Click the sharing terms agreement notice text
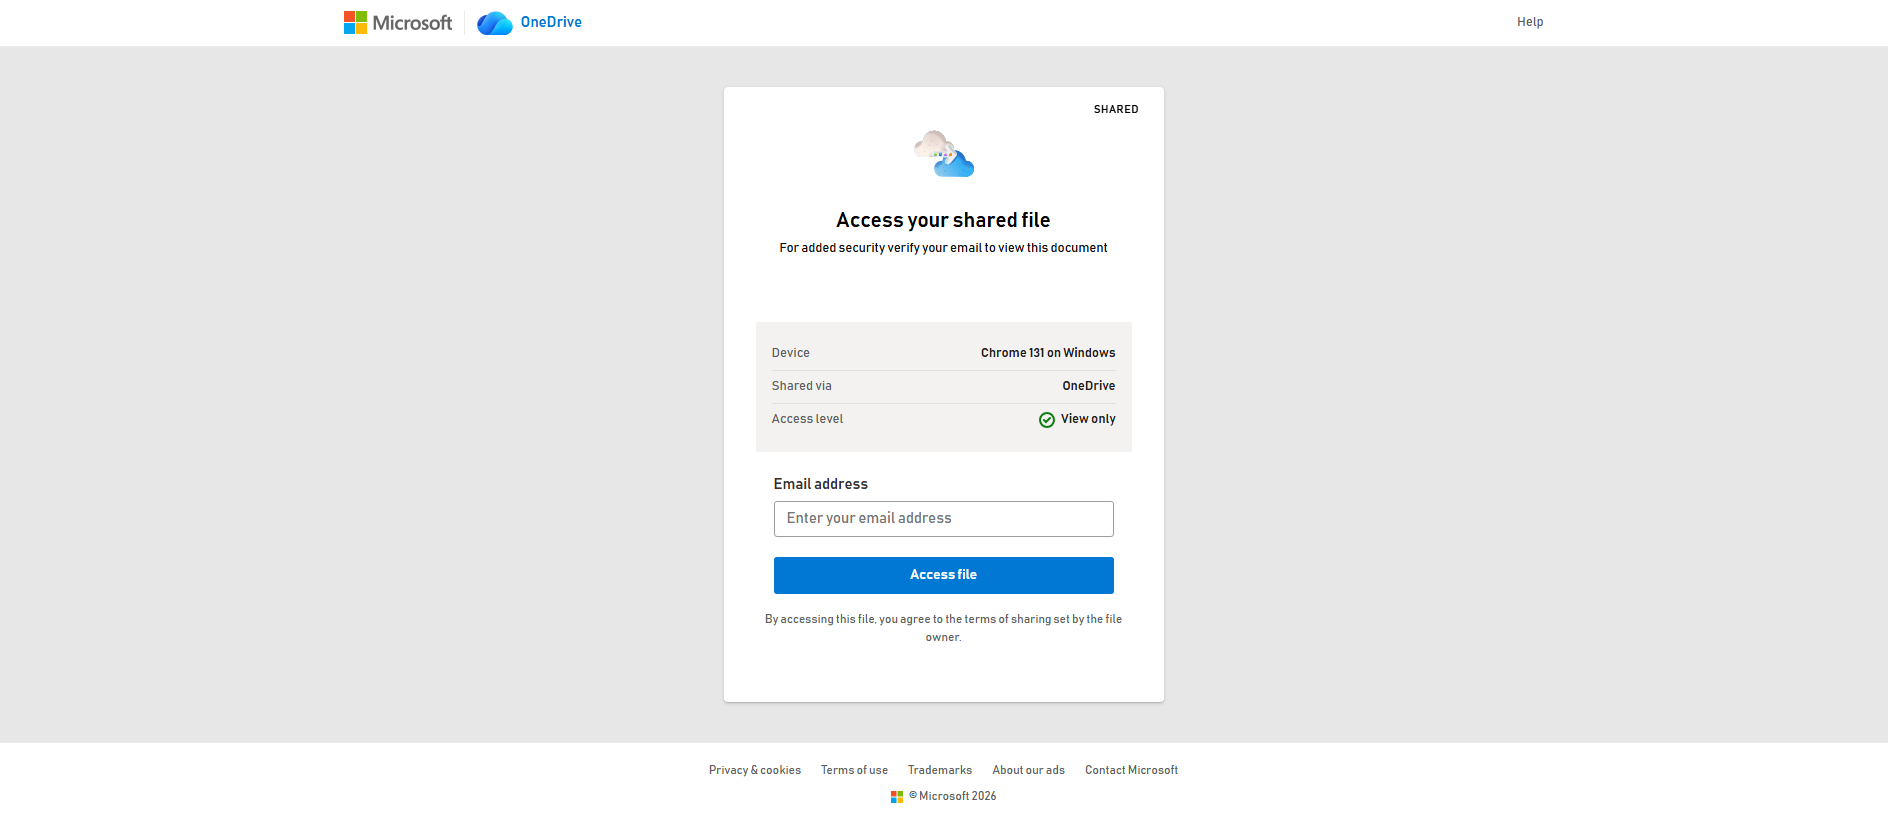 click(x=944, y=628)
